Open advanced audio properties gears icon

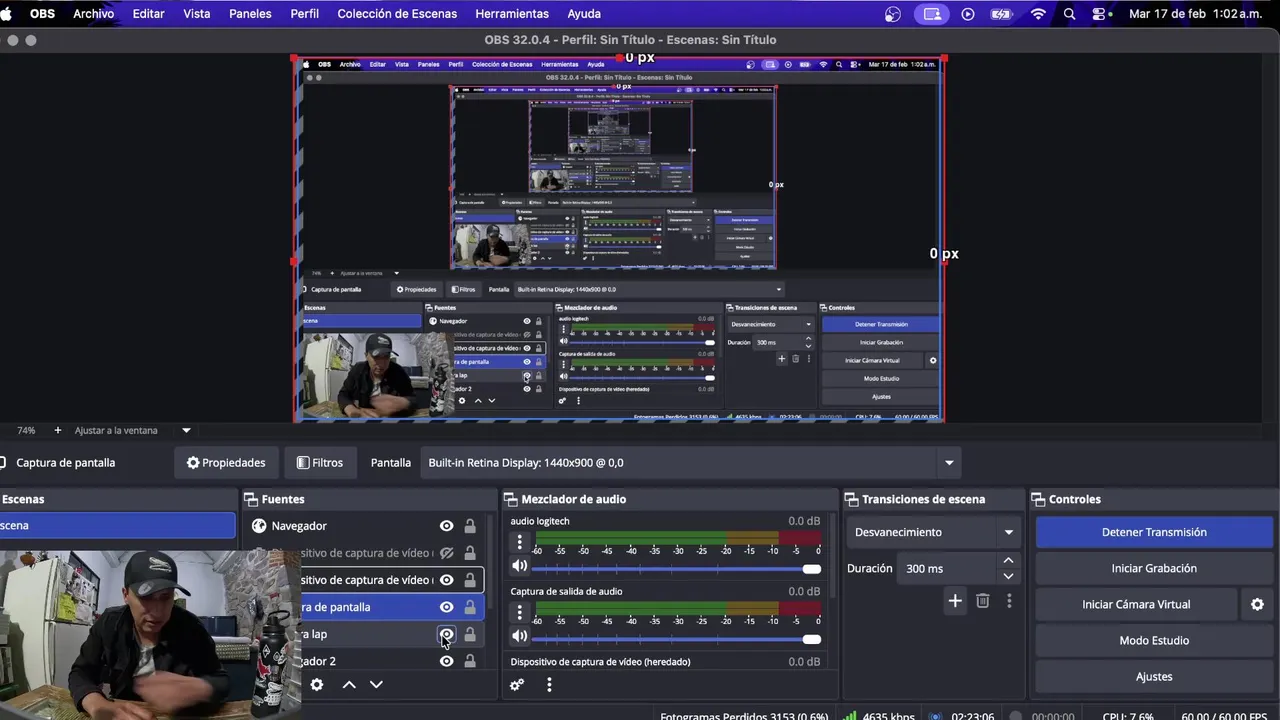pyautogui.click(x=517, y=685)
